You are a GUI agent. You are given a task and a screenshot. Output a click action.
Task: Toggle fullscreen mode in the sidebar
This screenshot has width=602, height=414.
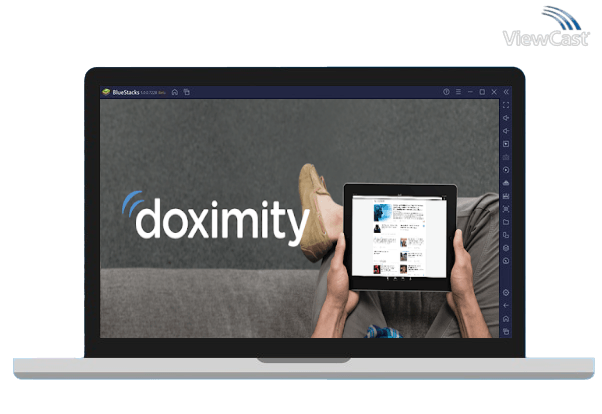point(506,105)
